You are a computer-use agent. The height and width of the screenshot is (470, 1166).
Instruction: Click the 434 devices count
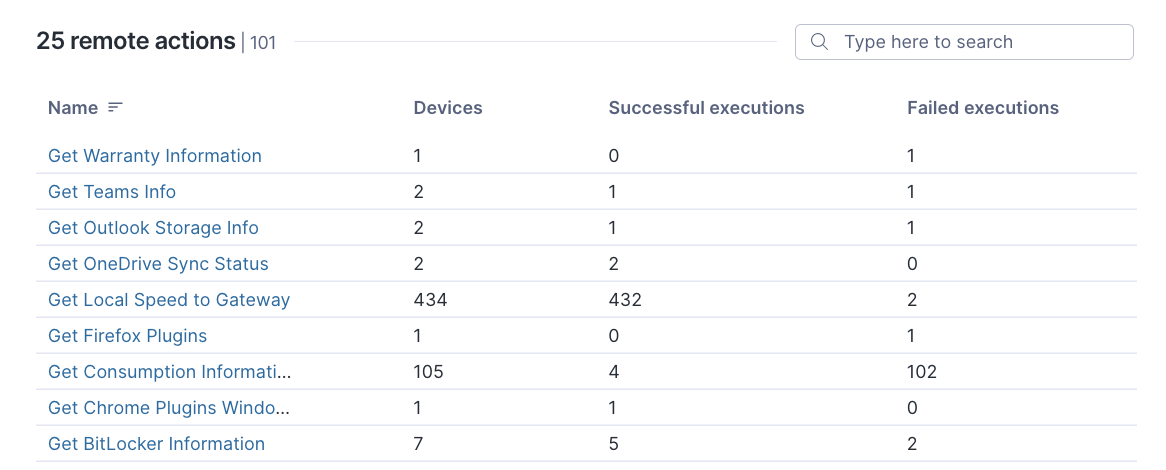430,300
